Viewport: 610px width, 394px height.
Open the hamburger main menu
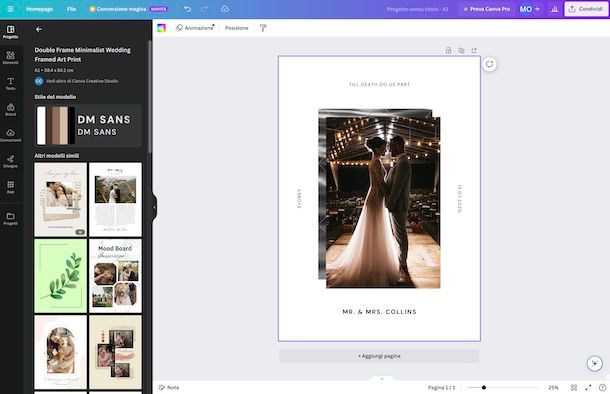click(x=11, y=9)
